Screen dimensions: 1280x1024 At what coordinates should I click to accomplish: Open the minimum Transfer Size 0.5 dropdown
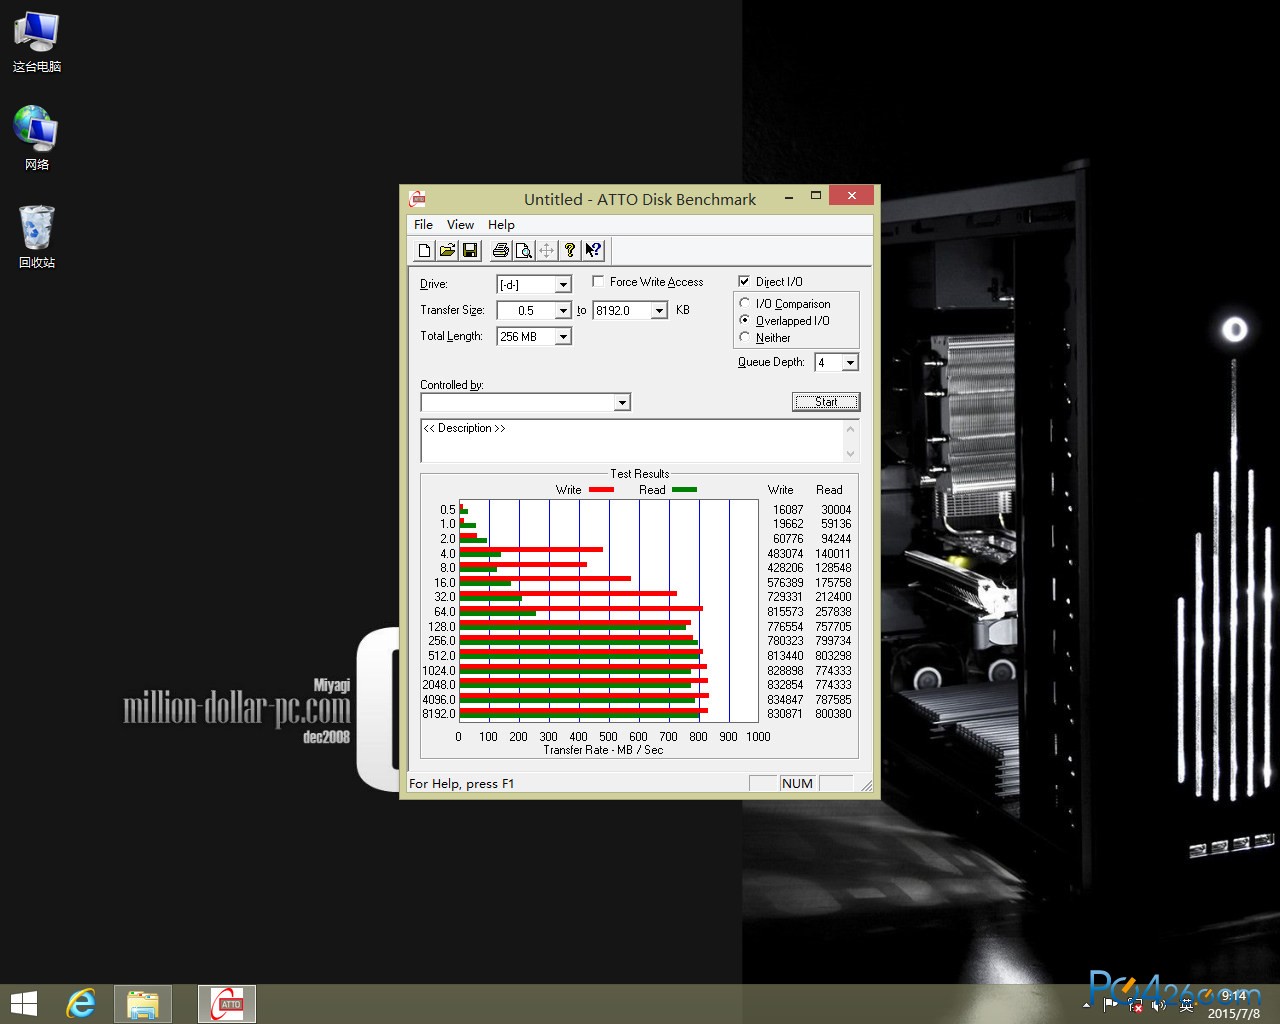click(x=563, y=311)
